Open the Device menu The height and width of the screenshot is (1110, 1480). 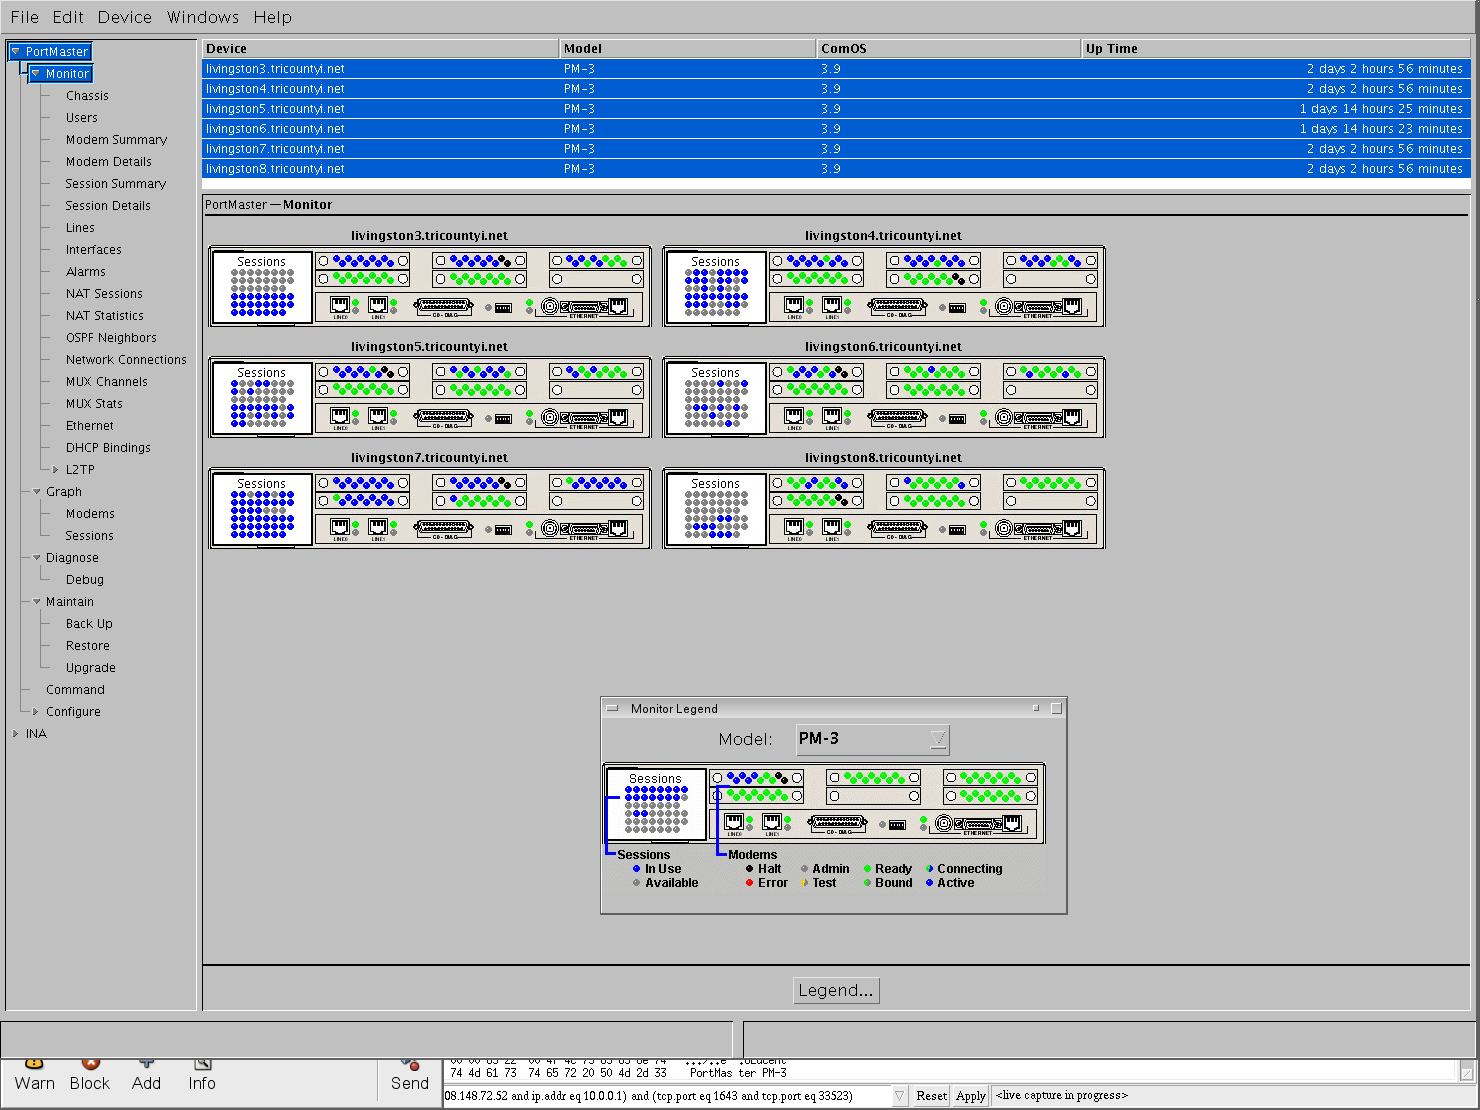(x=125, y=17)
